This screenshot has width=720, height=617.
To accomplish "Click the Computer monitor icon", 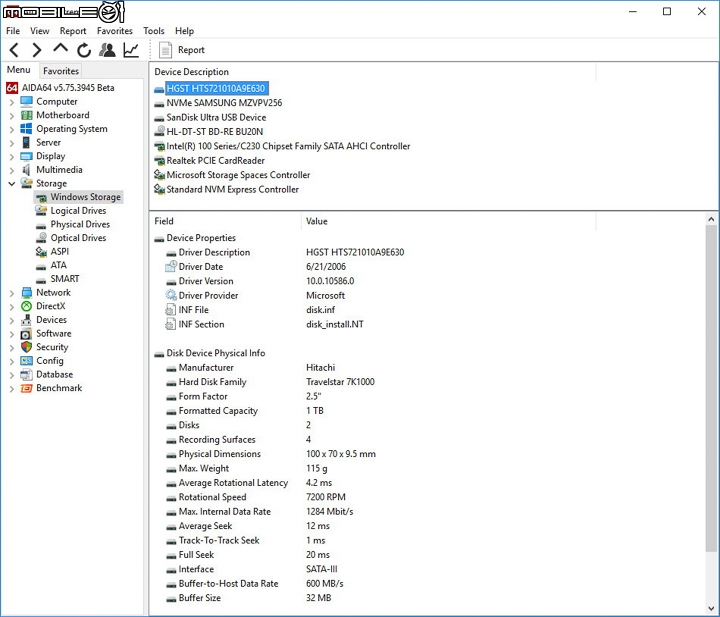I will coord(27,101).
